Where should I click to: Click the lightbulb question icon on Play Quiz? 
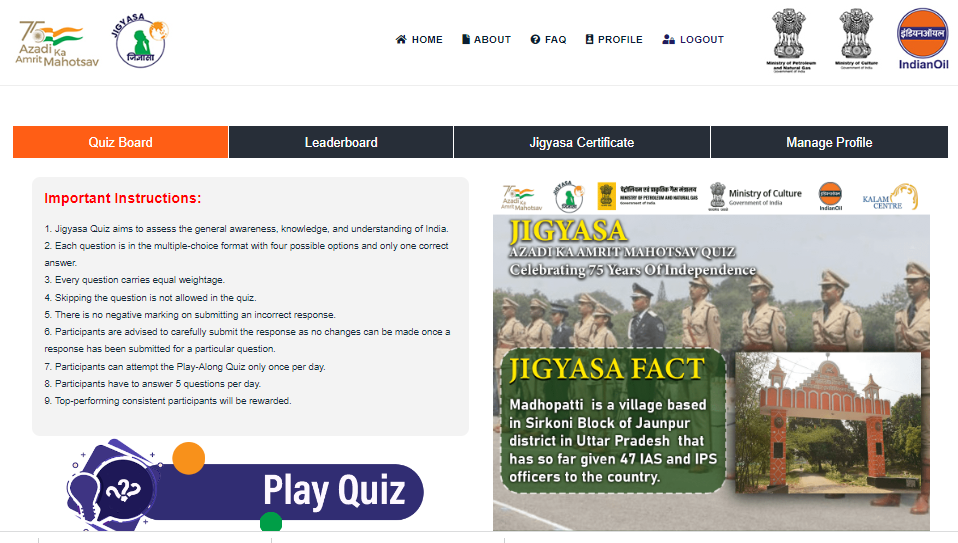click(x=113, y=486)
